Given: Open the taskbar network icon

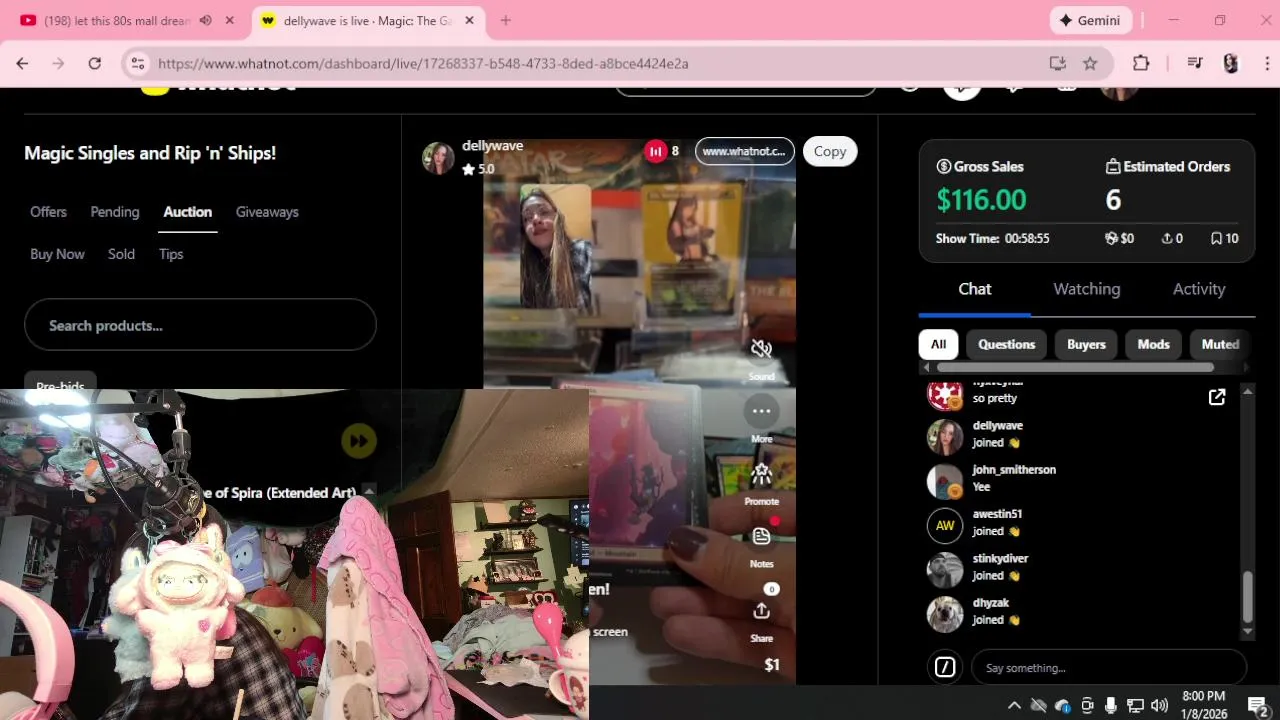Looking at the screenshot, I should pyautogui.click(x=1135, y=705).
